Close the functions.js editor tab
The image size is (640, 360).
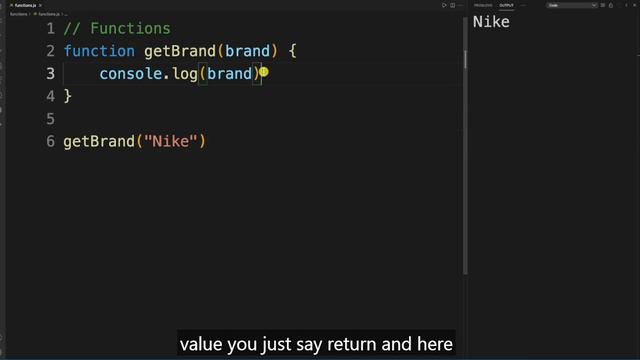pos(40,5)
